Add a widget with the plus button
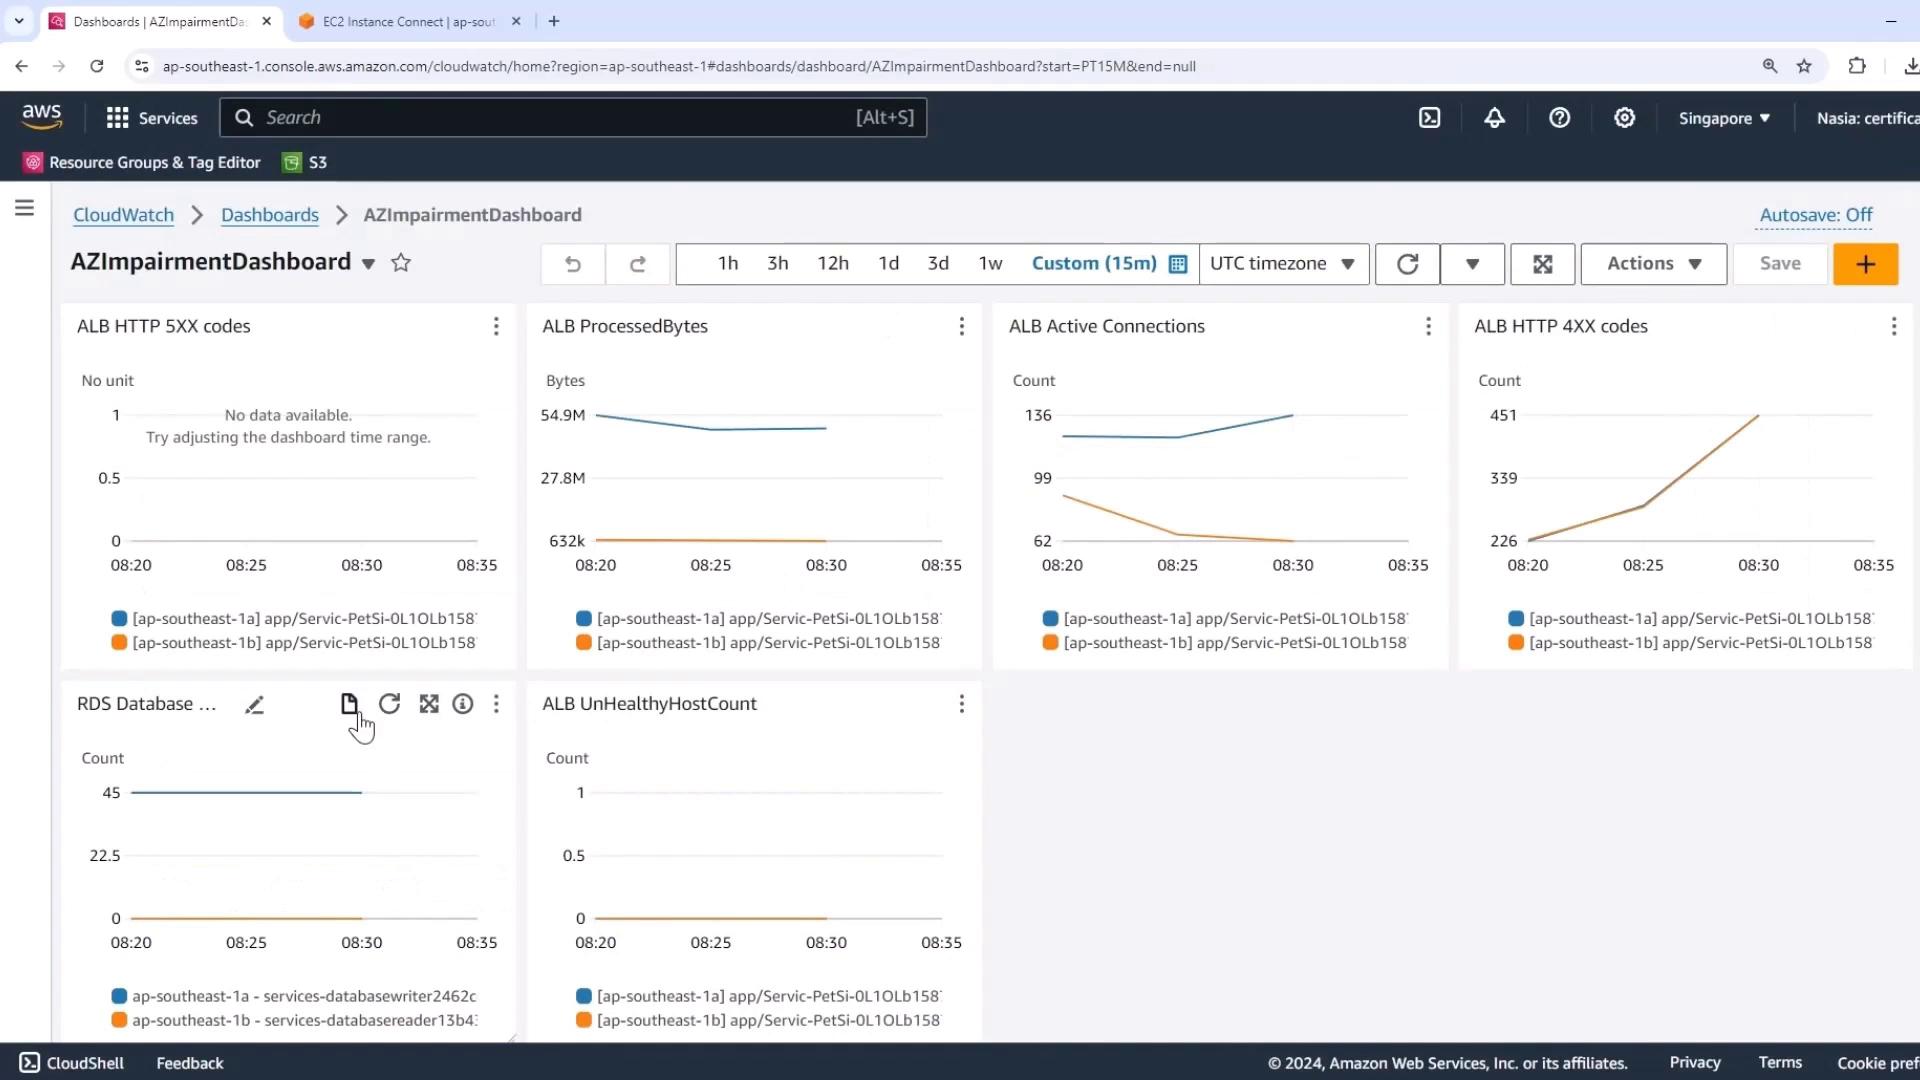 click(x=1866, y=264)
